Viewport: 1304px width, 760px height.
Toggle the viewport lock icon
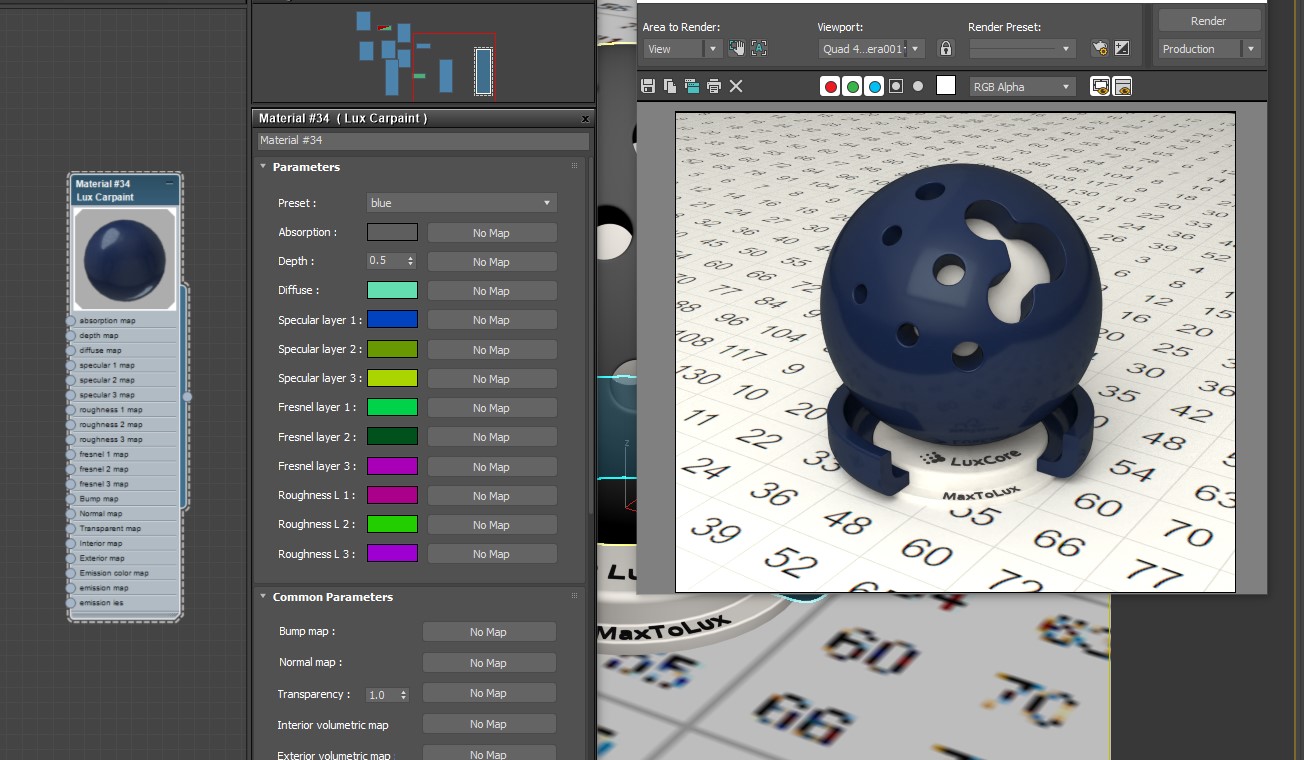pyautogui.click(x=946, y=48)
